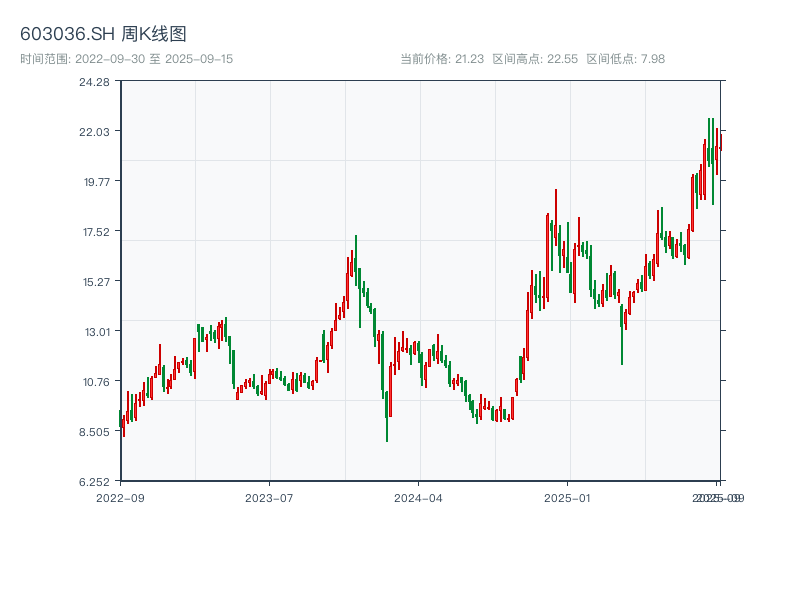This screenshot has width=800, height=600.
Task: Click the y-axis value 13.01
Action: (x=97, y=332)
